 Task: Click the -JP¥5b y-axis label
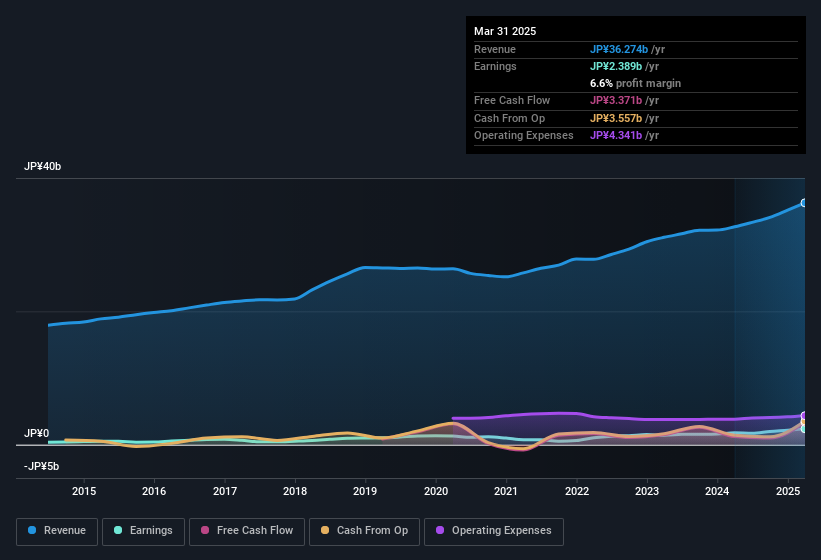click(x=41, y=466)
